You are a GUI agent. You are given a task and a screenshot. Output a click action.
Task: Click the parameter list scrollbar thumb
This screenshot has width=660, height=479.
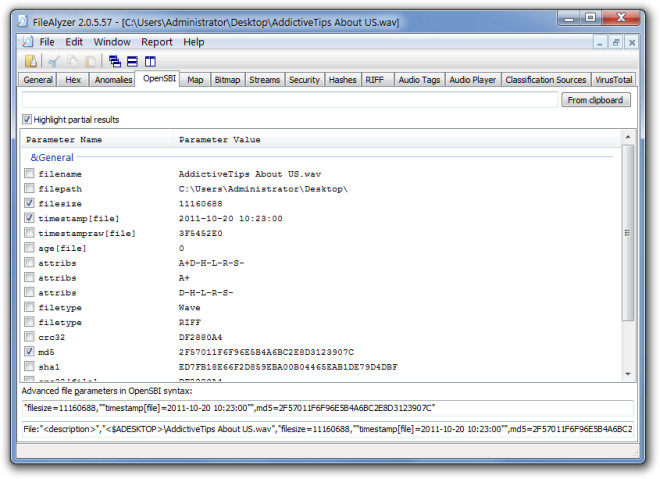[x=628, y=232]
